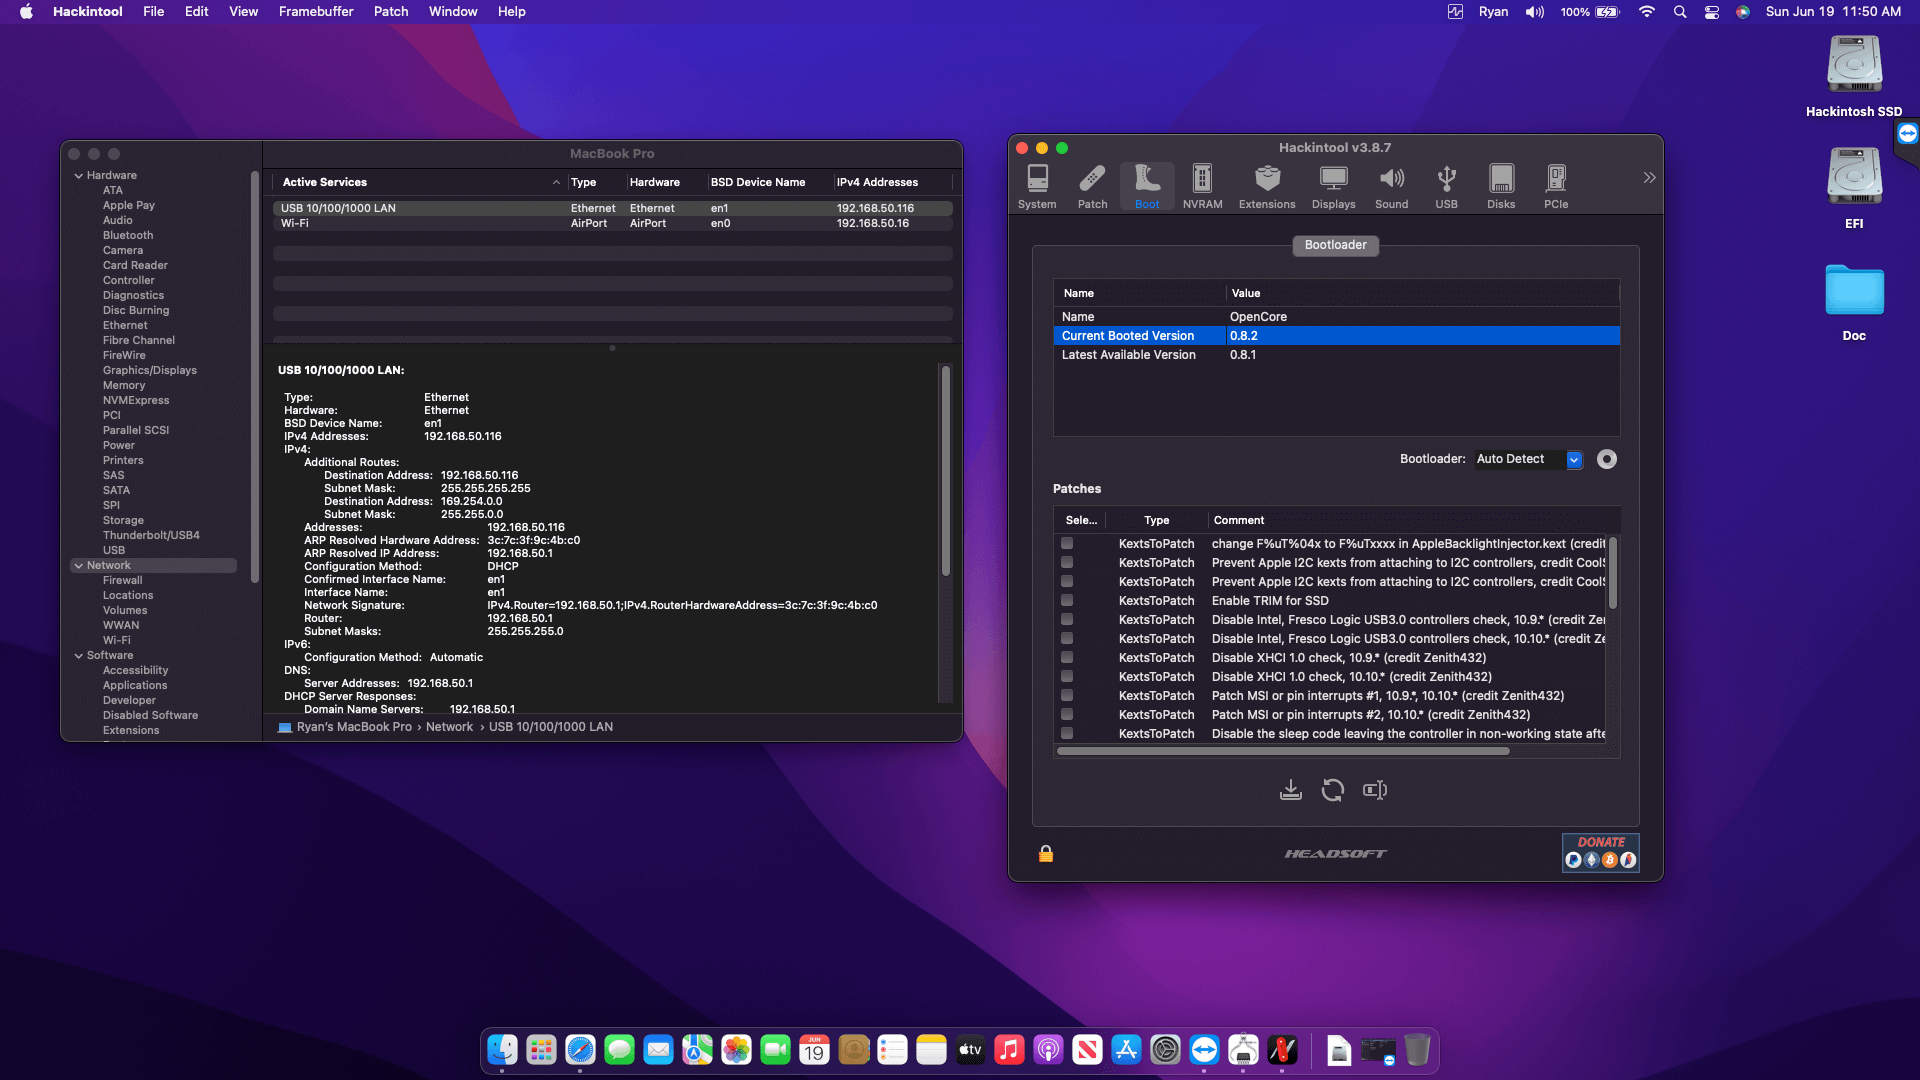Open the File menu

pyautogui.click(x=153, y=12)
